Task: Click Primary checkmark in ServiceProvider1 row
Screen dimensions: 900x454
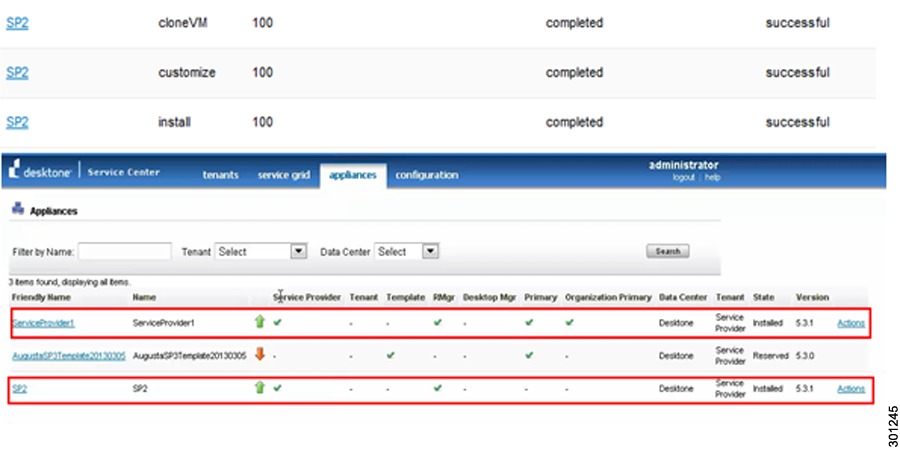Action: tap(529, 323)
